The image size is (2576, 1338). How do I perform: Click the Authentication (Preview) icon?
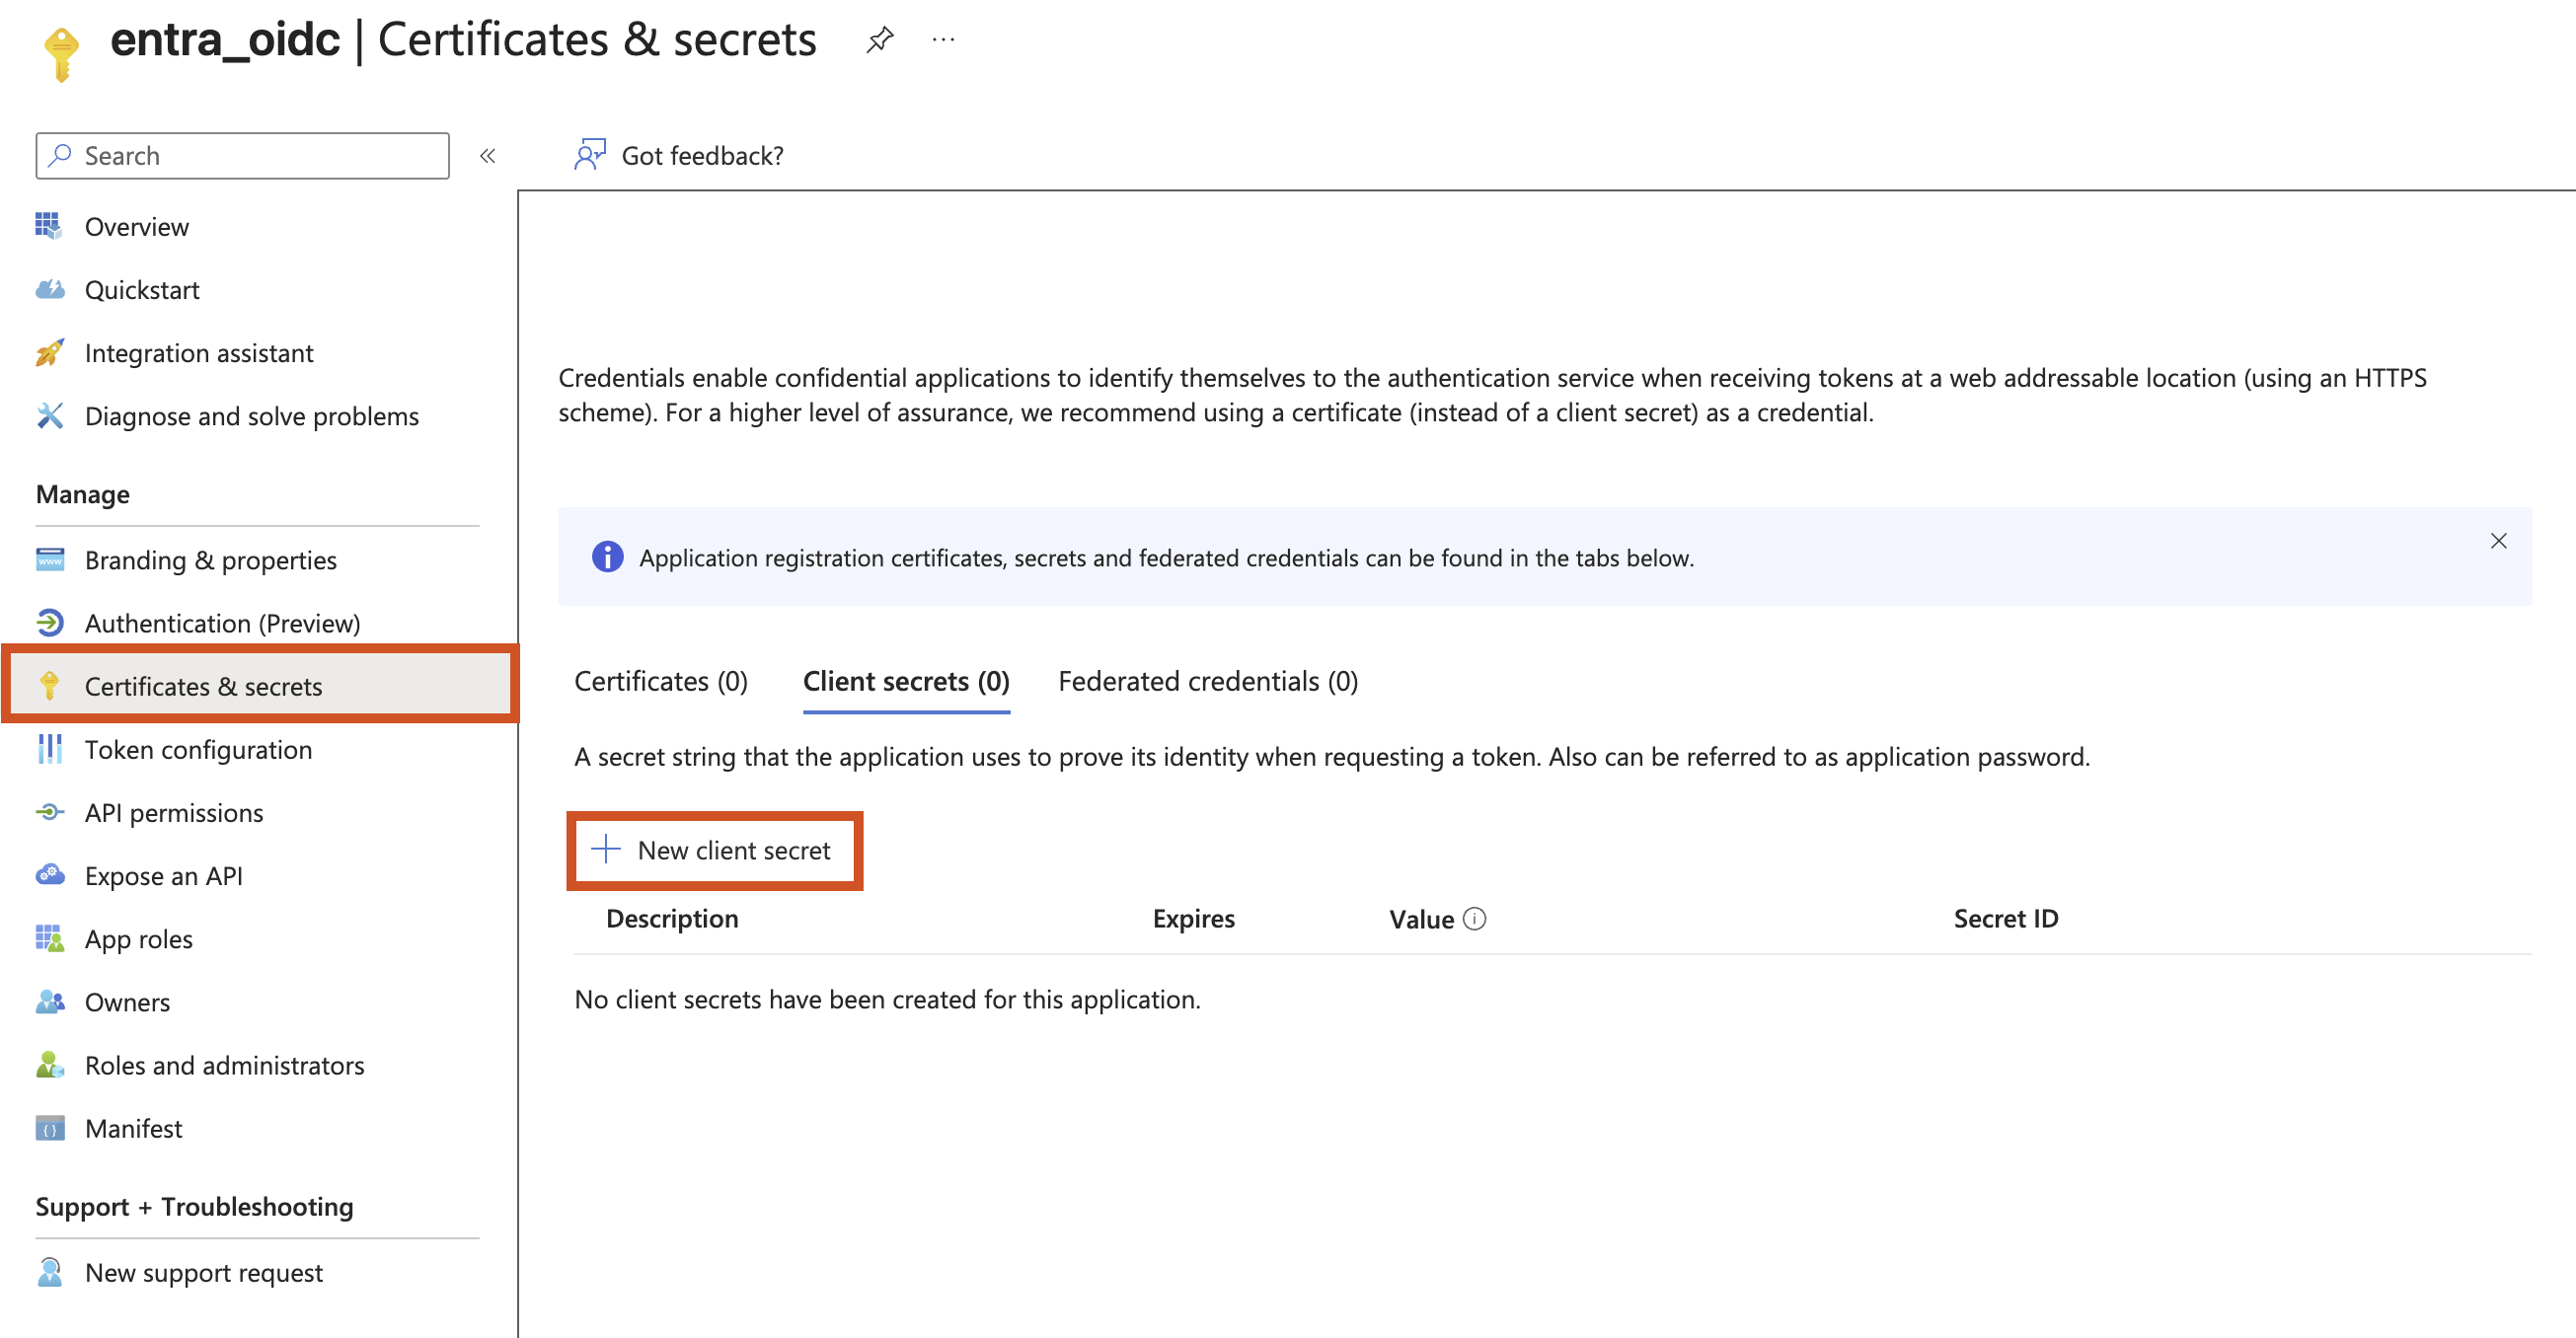[50, 623]
